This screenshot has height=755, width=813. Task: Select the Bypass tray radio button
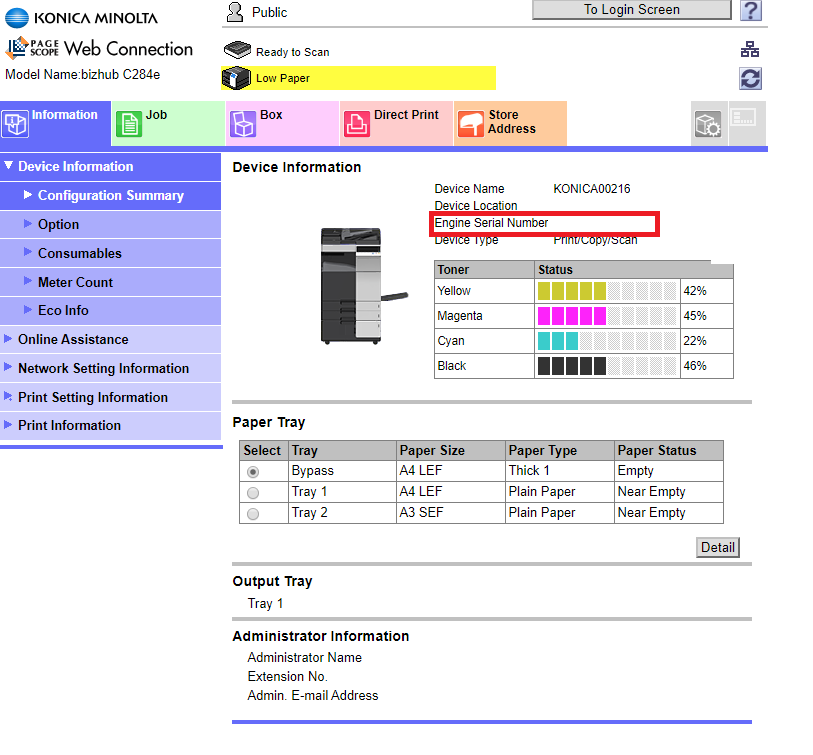261,470
